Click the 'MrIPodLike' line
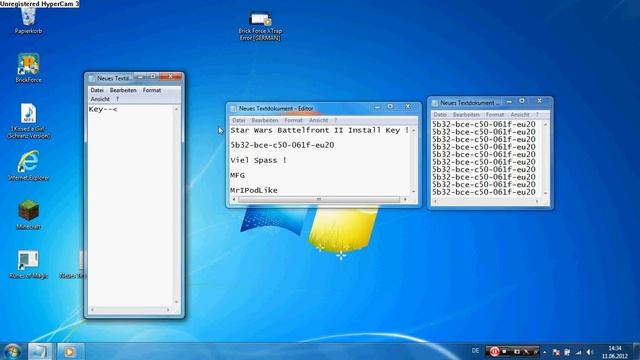The height and width of the screenshot is (360, 640). pos(254,190)
